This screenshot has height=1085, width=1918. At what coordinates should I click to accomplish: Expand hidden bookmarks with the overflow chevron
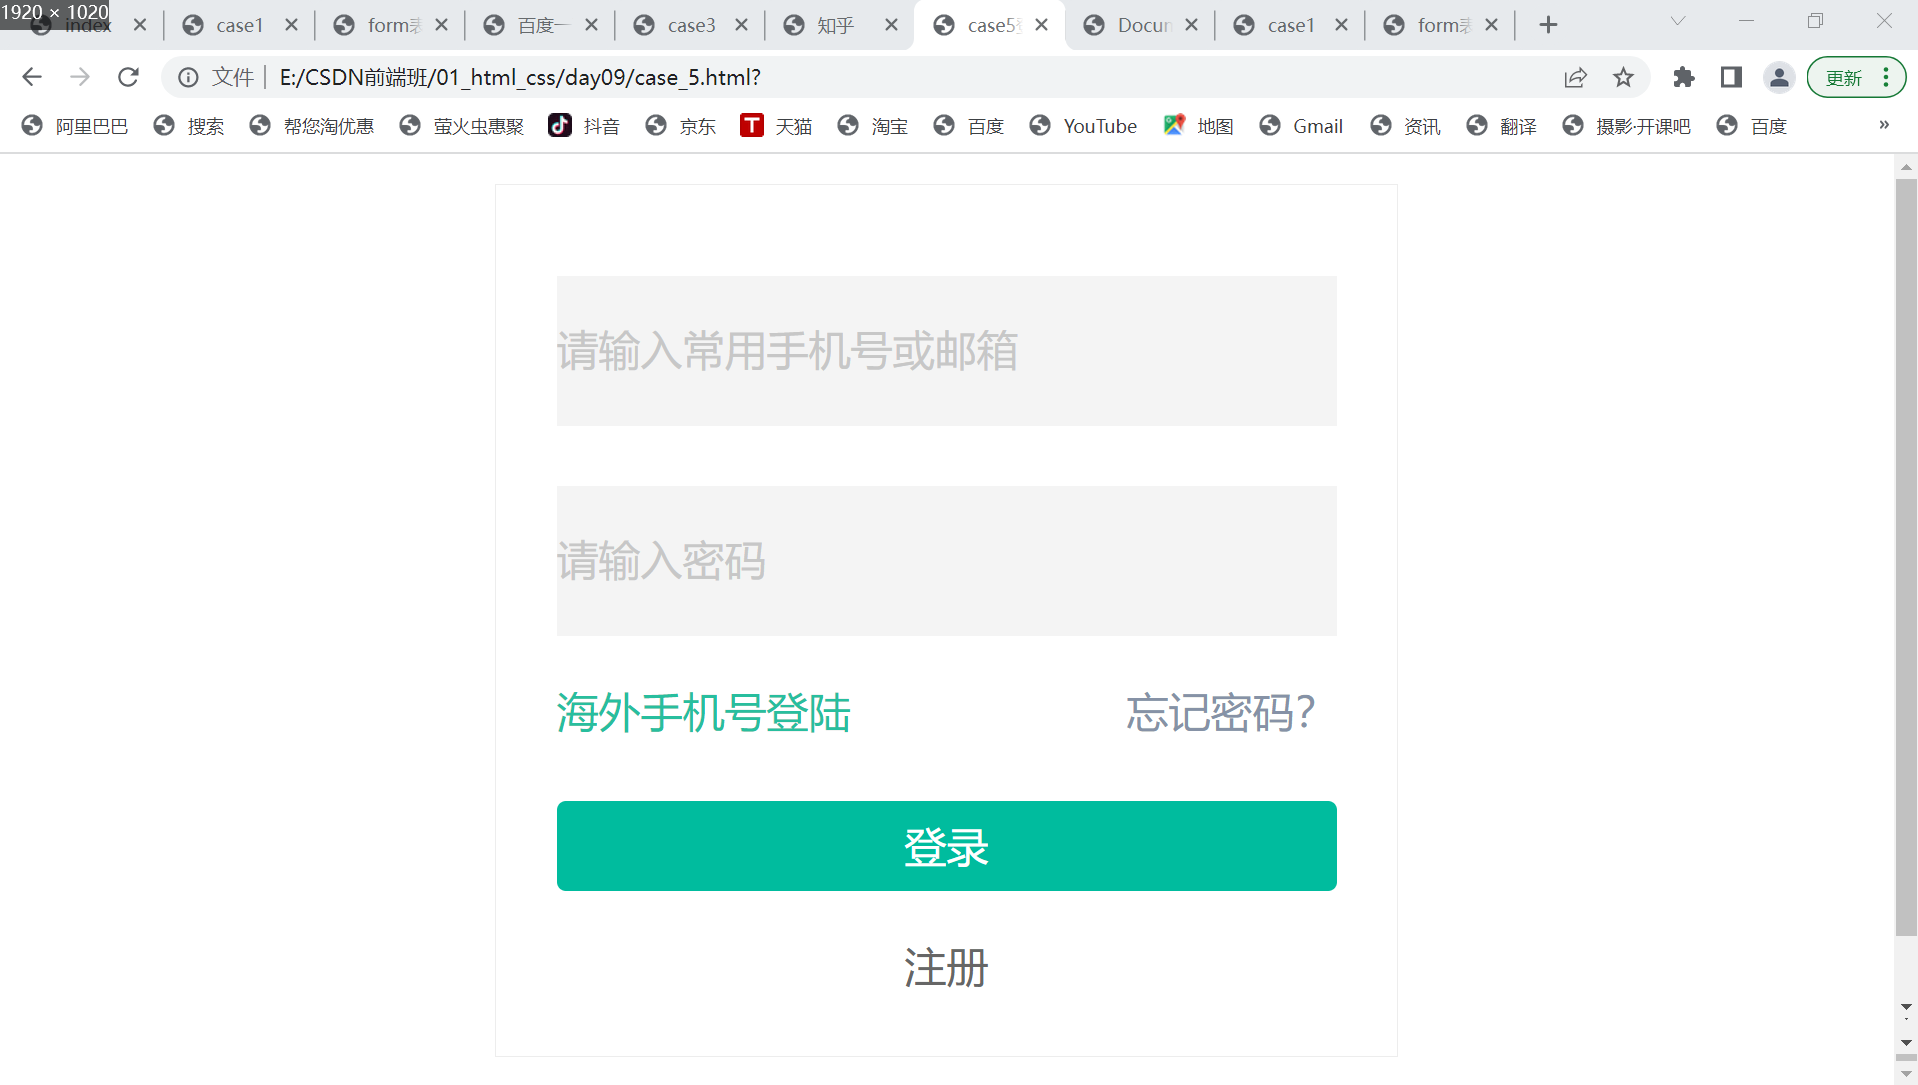pyautogui.click(x=1884, y=125)
